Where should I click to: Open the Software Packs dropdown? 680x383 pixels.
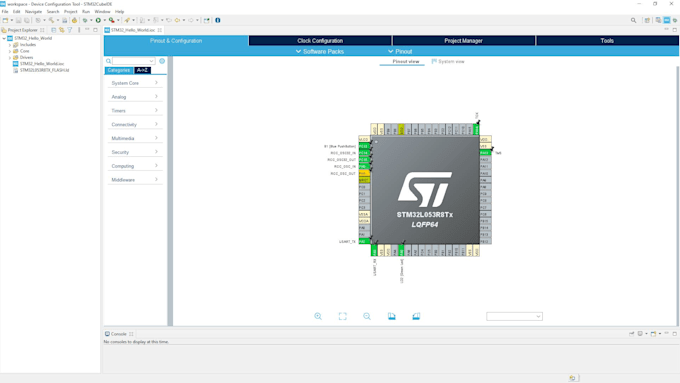click(320, 52)
